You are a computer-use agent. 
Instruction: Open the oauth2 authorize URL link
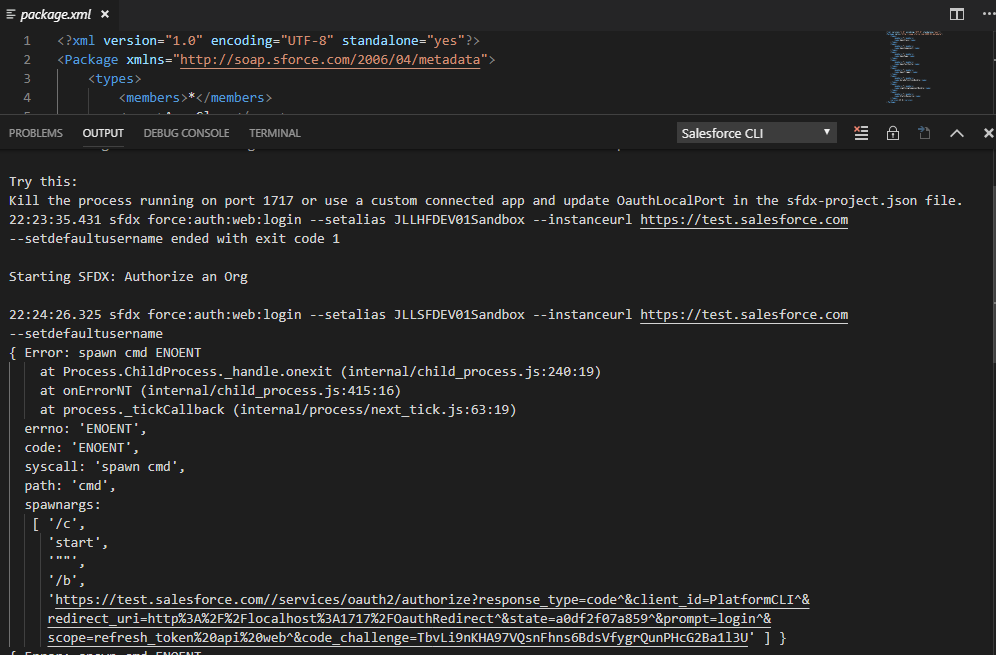tap(430, 600)
